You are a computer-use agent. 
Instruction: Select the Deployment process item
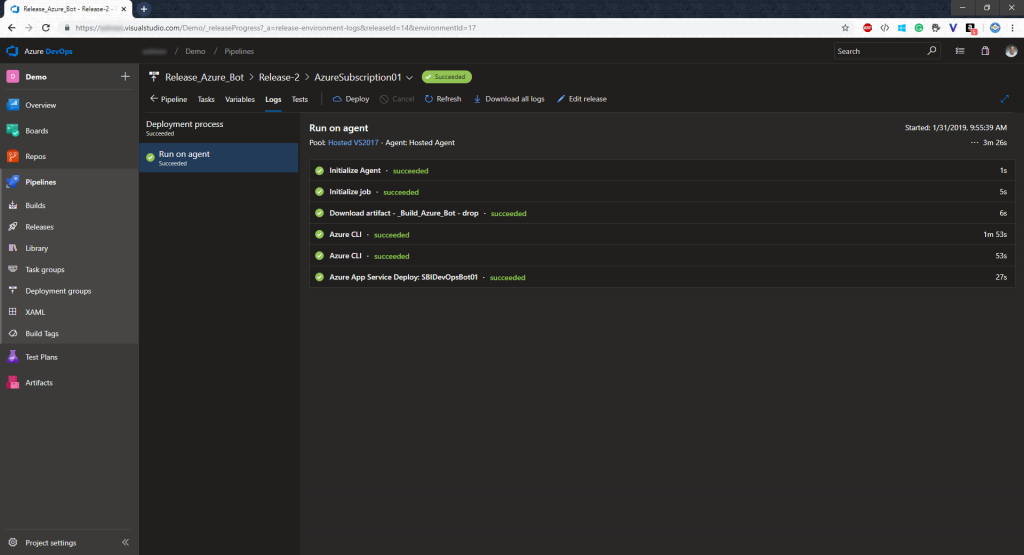pos(218,128)
